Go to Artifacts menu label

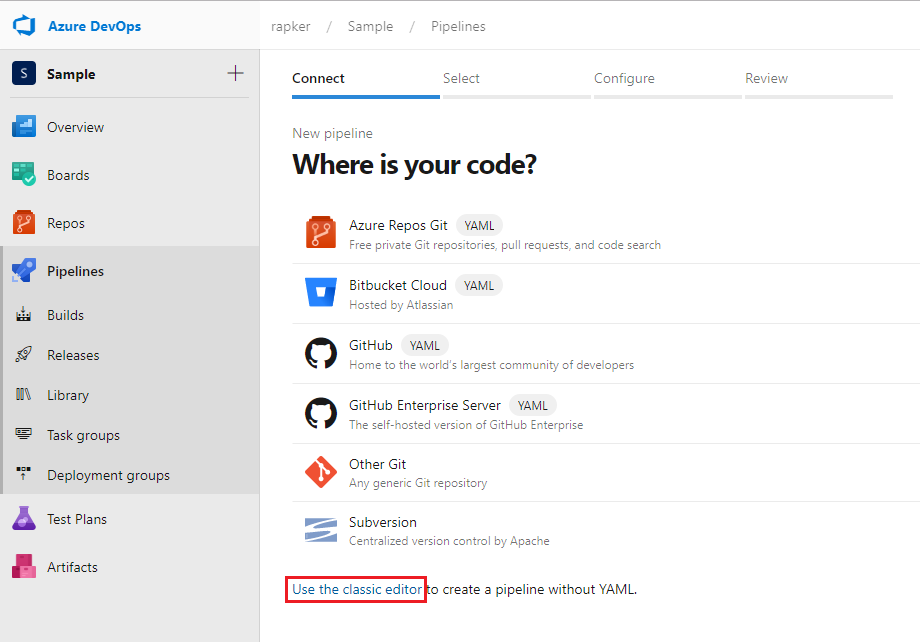(x=73, y=567)
